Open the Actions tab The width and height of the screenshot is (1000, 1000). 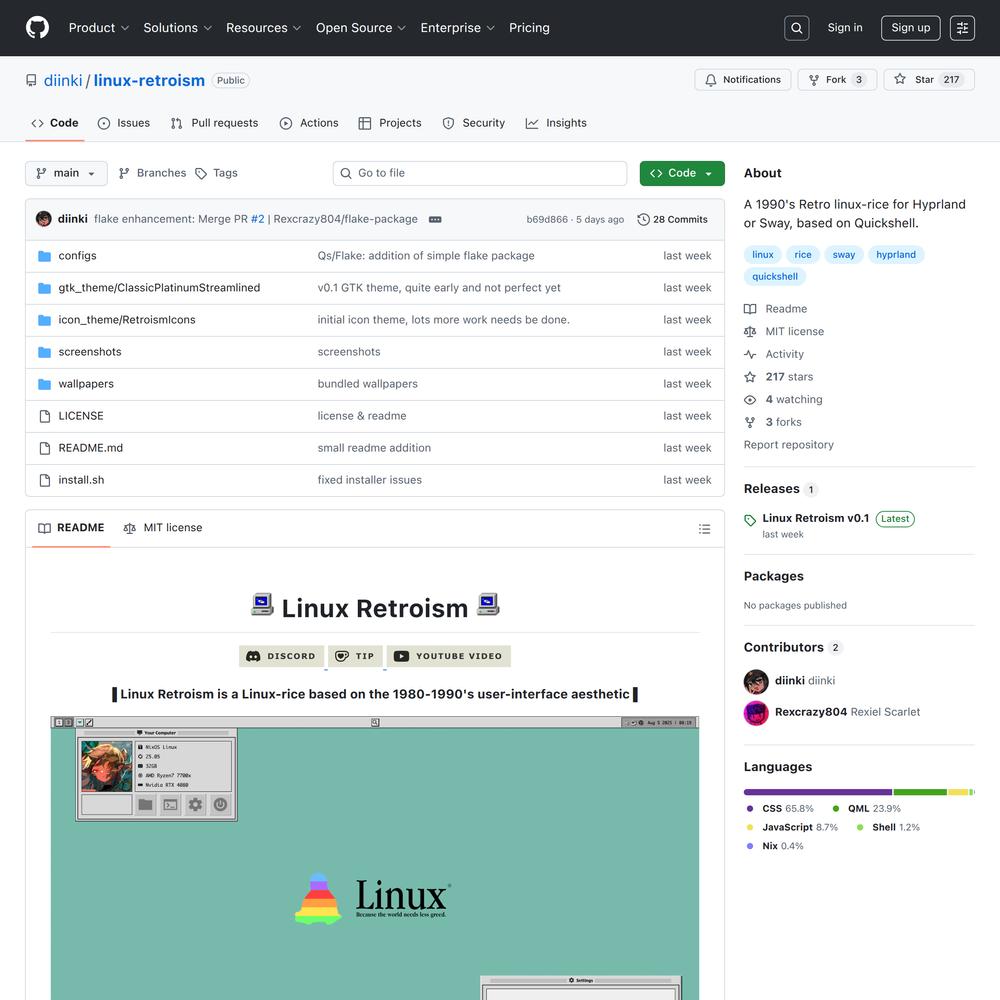(309, 123)
